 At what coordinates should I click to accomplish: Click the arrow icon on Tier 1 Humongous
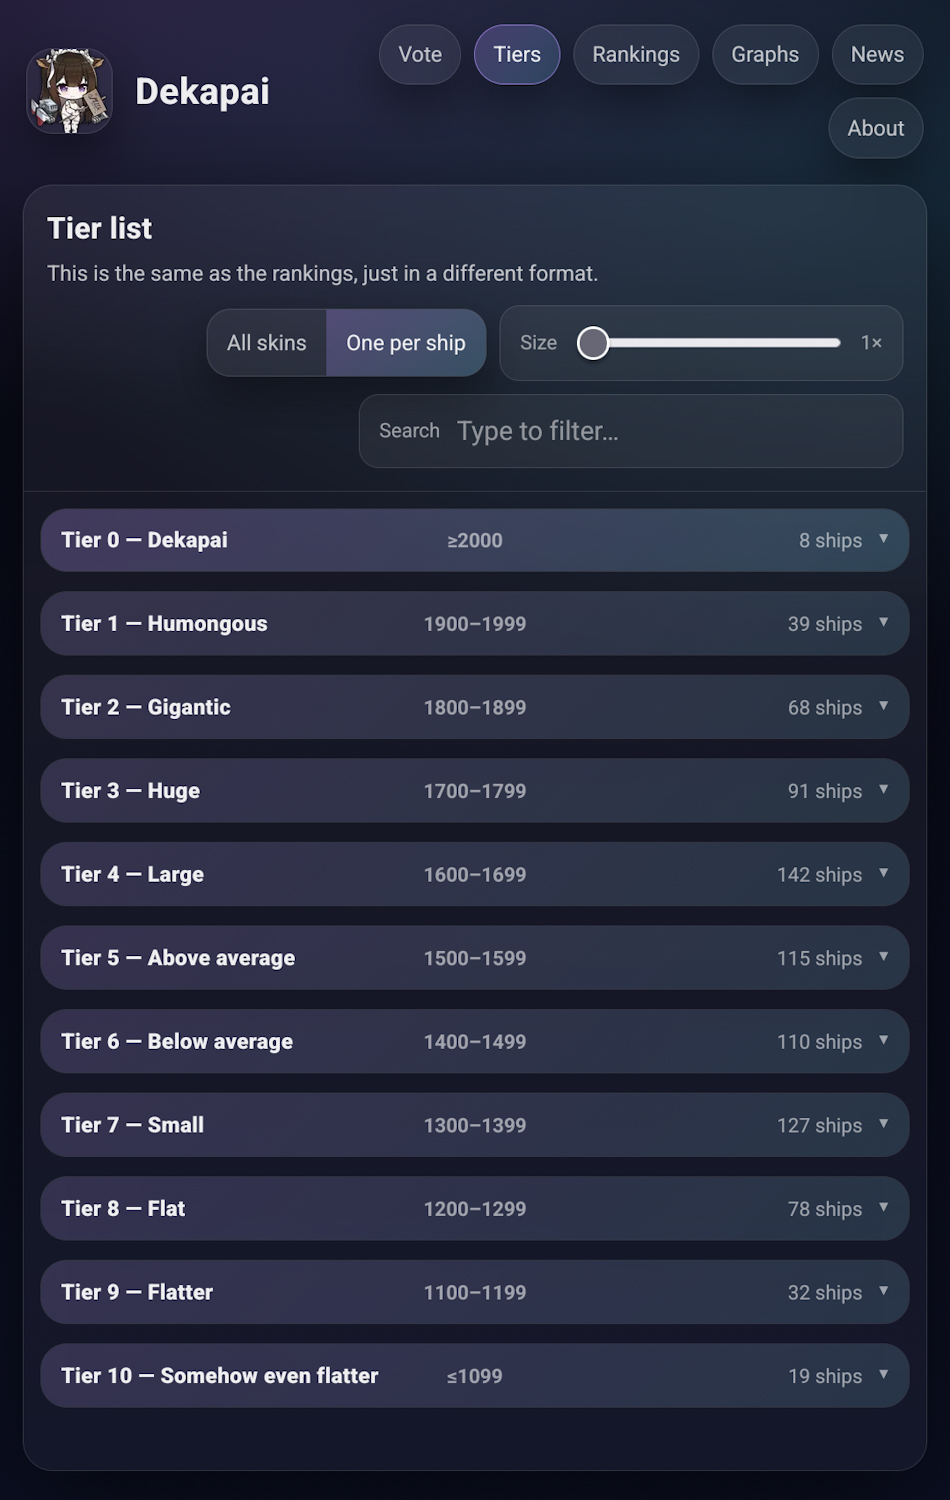pos(884,623)
